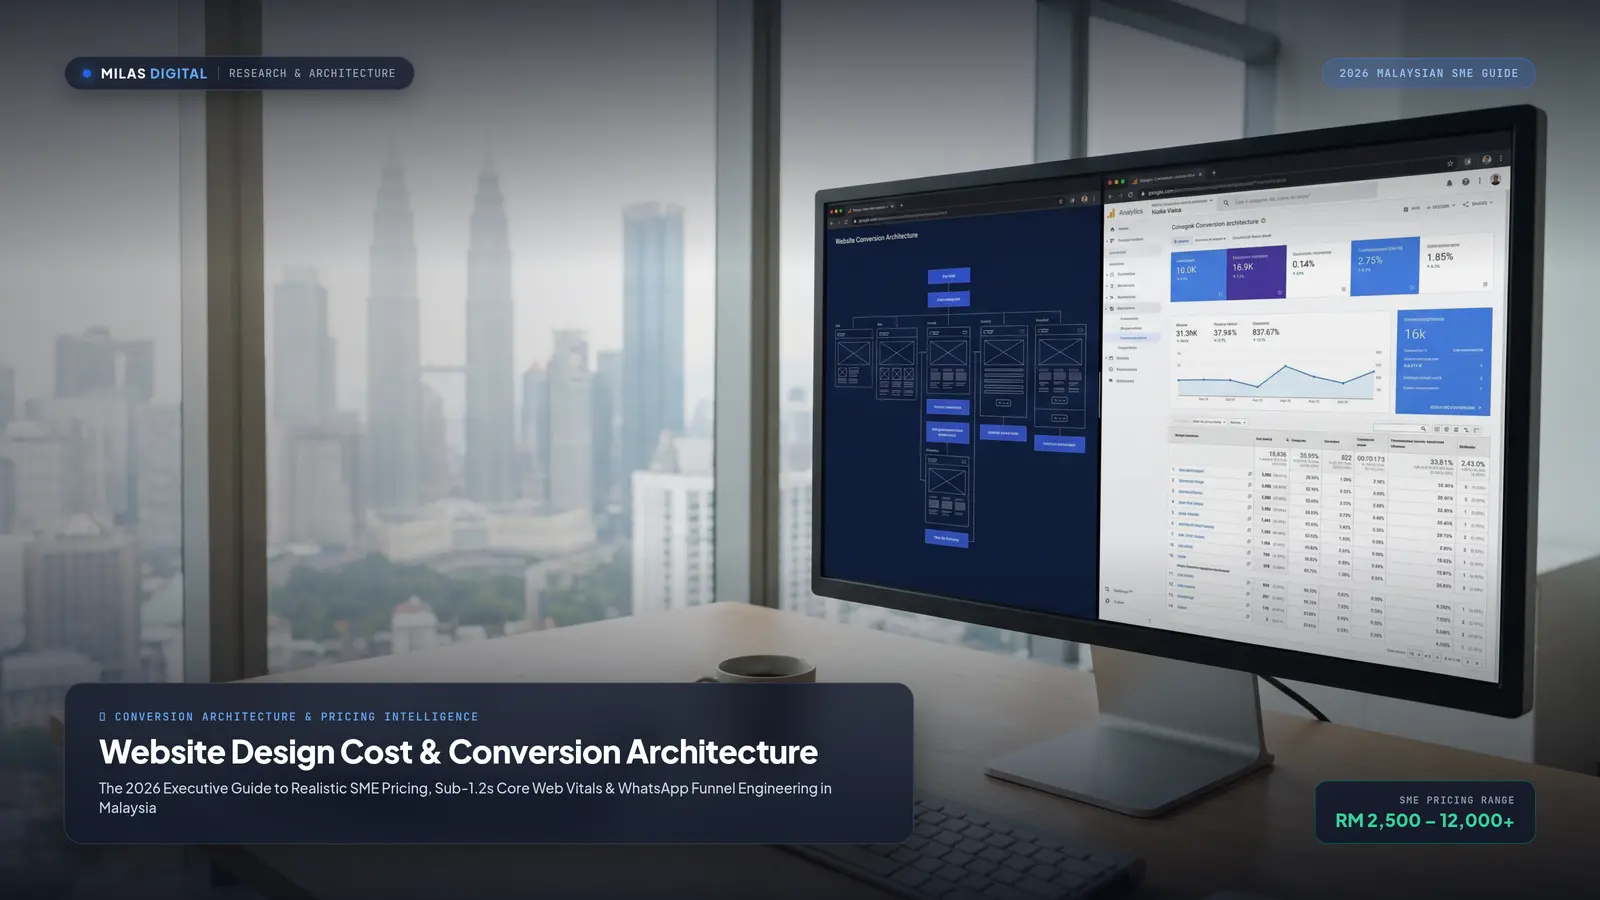Select the 10.0K blue metric card
This screenshot has width=1600, height=900.
click(x=1198, y=273)
